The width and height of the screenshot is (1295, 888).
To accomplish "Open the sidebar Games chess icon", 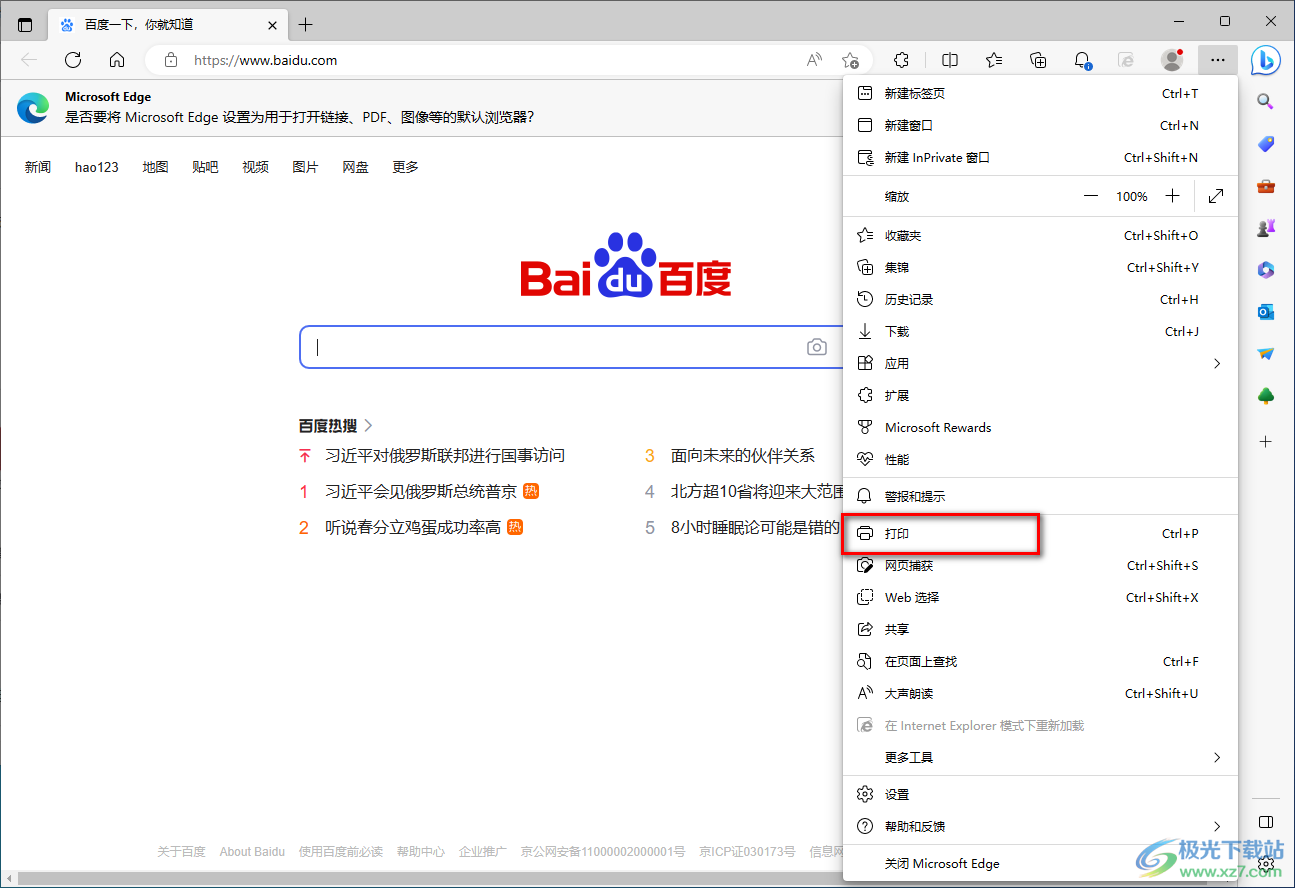I will 1265,228.
